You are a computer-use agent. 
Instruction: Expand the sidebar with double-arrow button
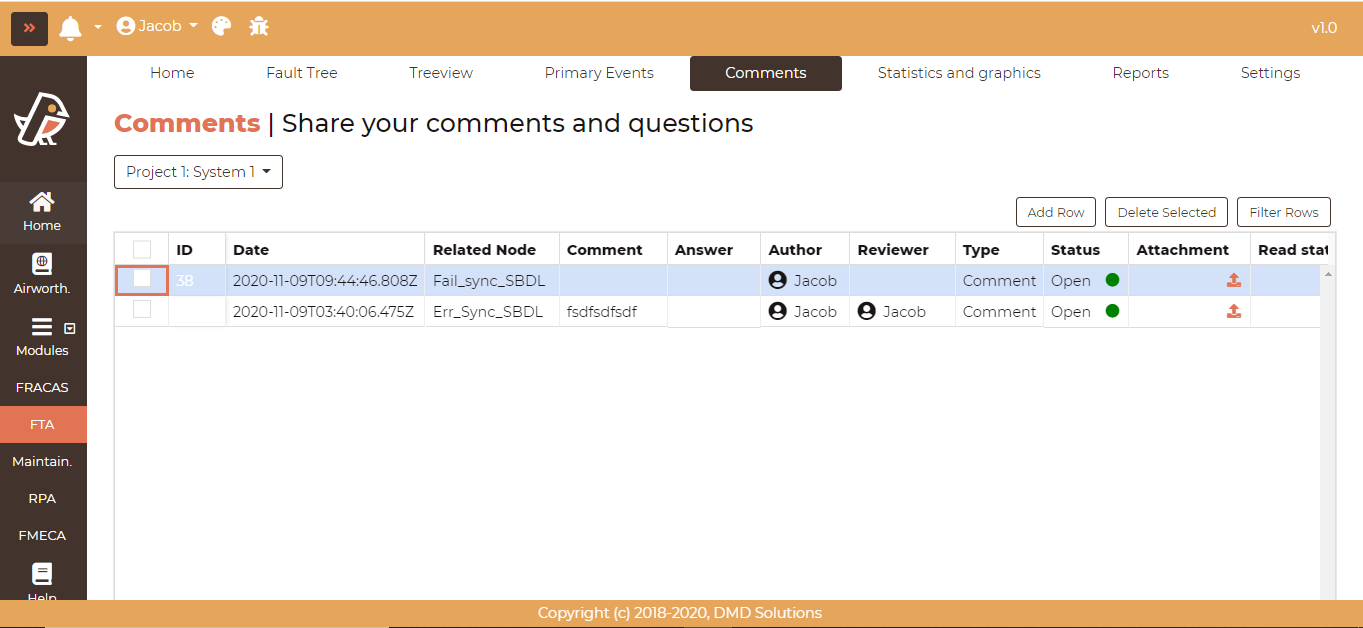click(29, 28)
